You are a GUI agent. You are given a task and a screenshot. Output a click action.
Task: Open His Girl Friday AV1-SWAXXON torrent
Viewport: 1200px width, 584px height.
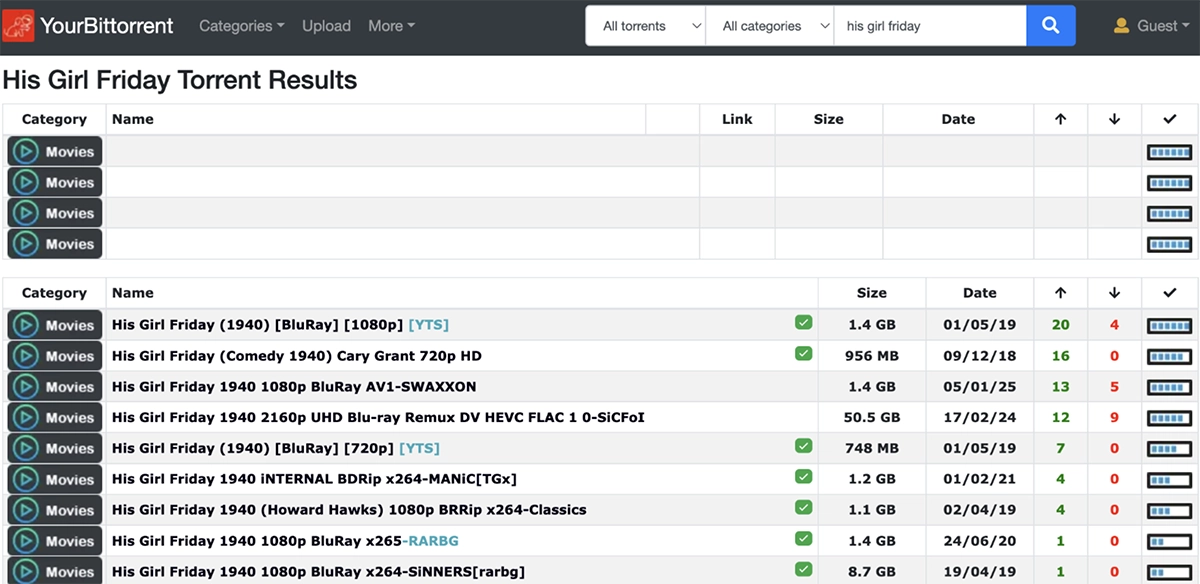point(294,387)
